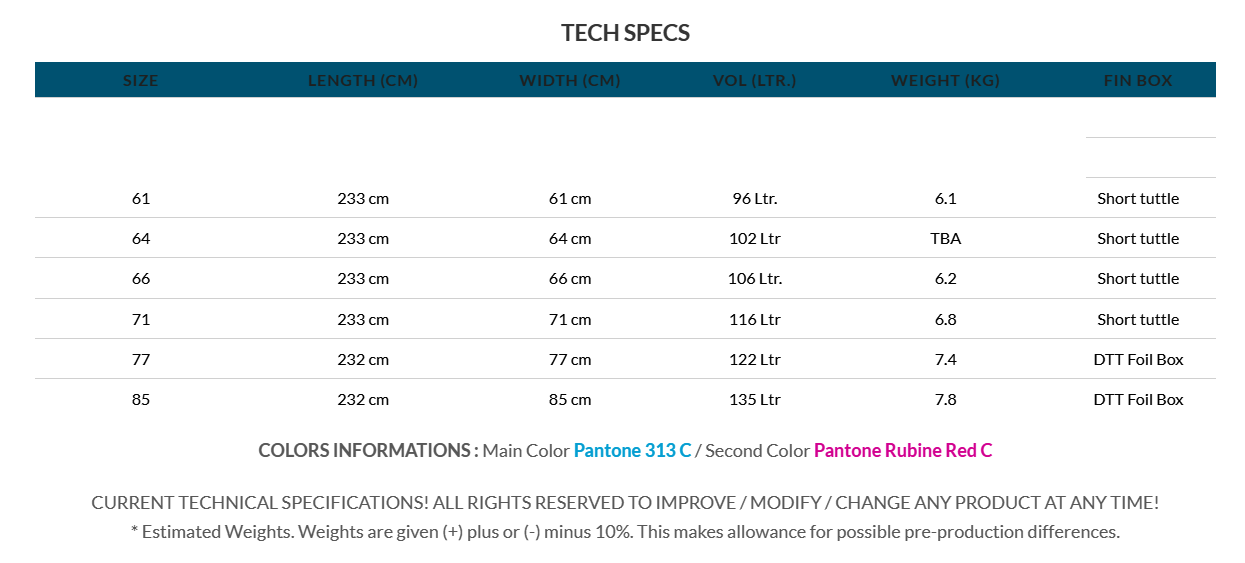This screenshot has width=1245, height=563.
Task: Click the TBA weight cell
Action: tap(945, 238)
